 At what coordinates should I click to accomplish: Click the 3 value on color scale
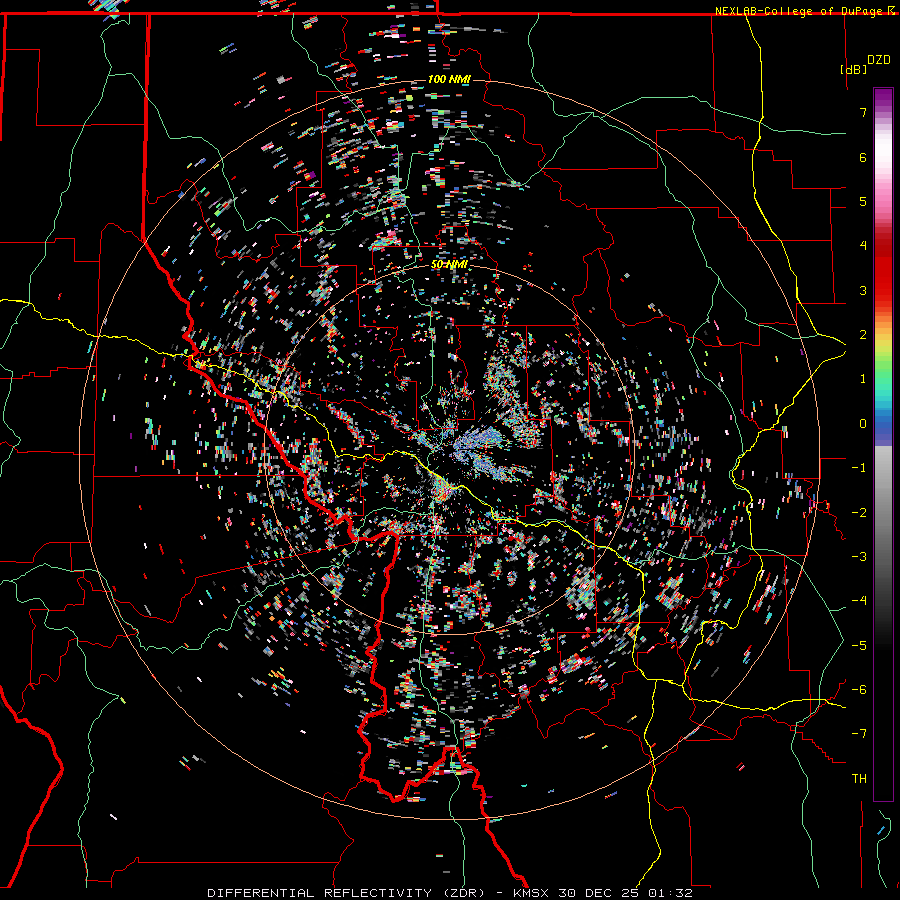(x=863, y=290)
